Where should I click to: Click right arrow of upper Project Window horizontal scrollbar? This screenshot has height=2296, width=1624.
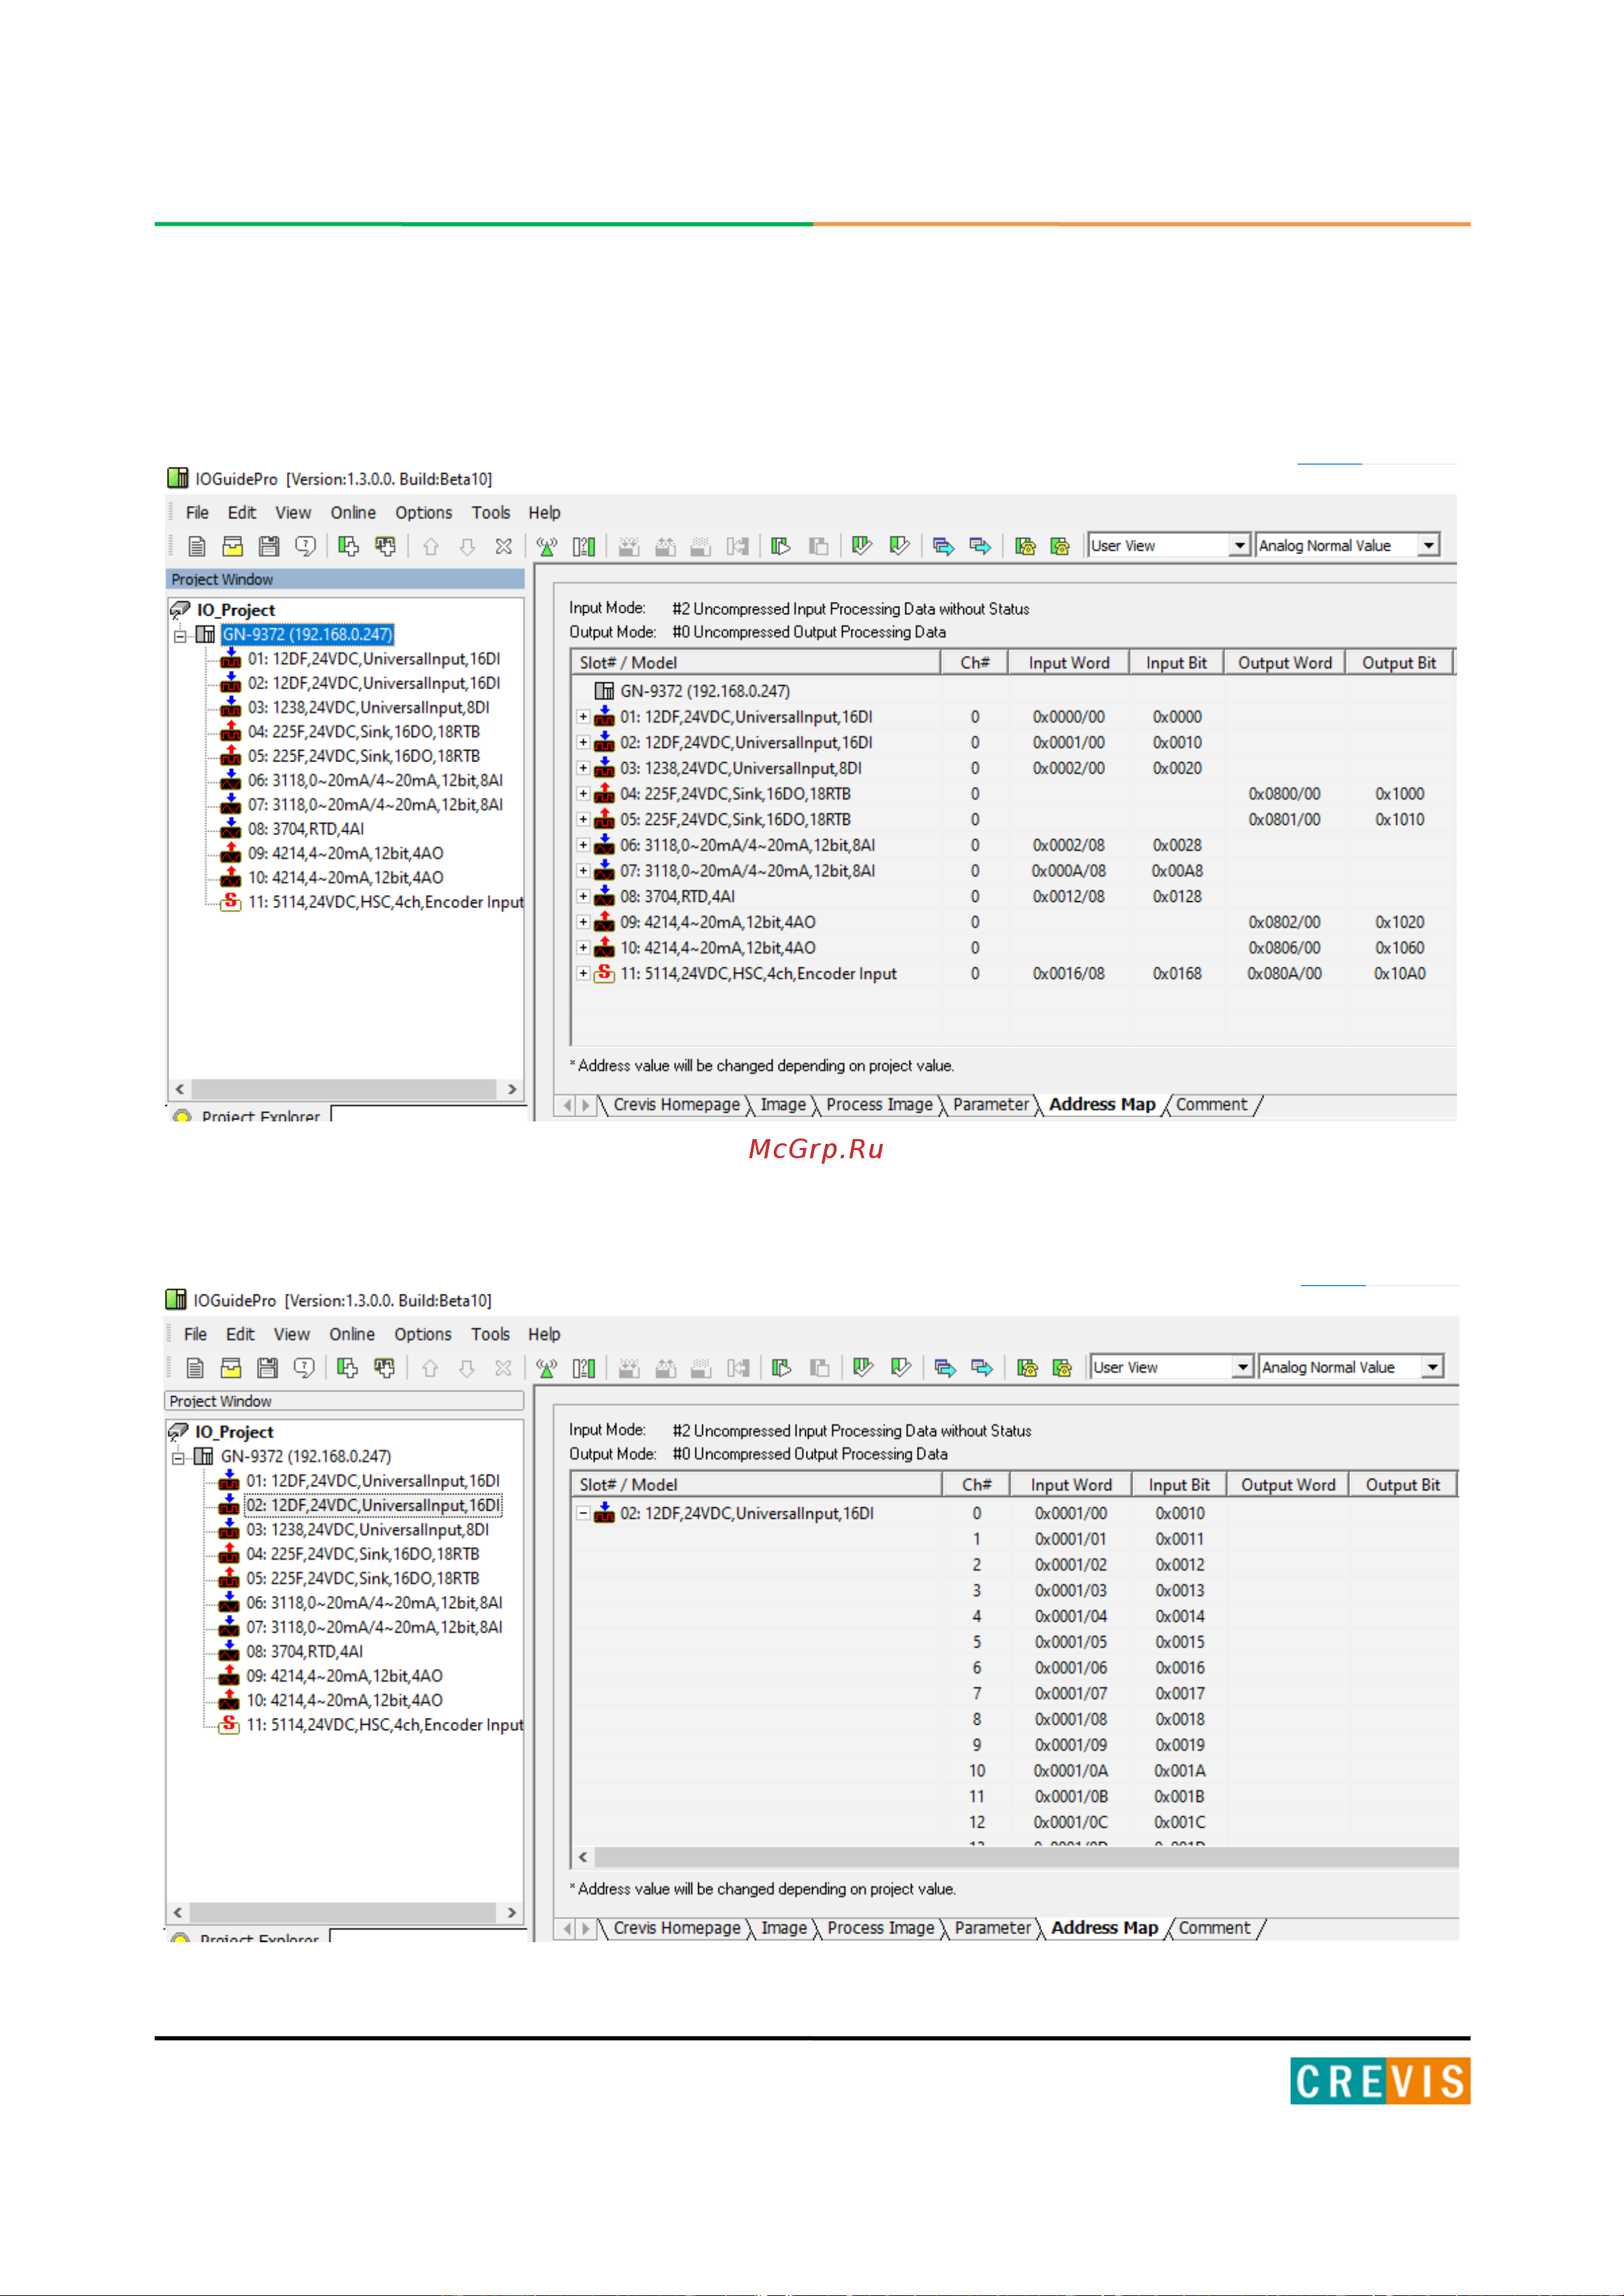pyautogui.click(x=512, y=1089)
